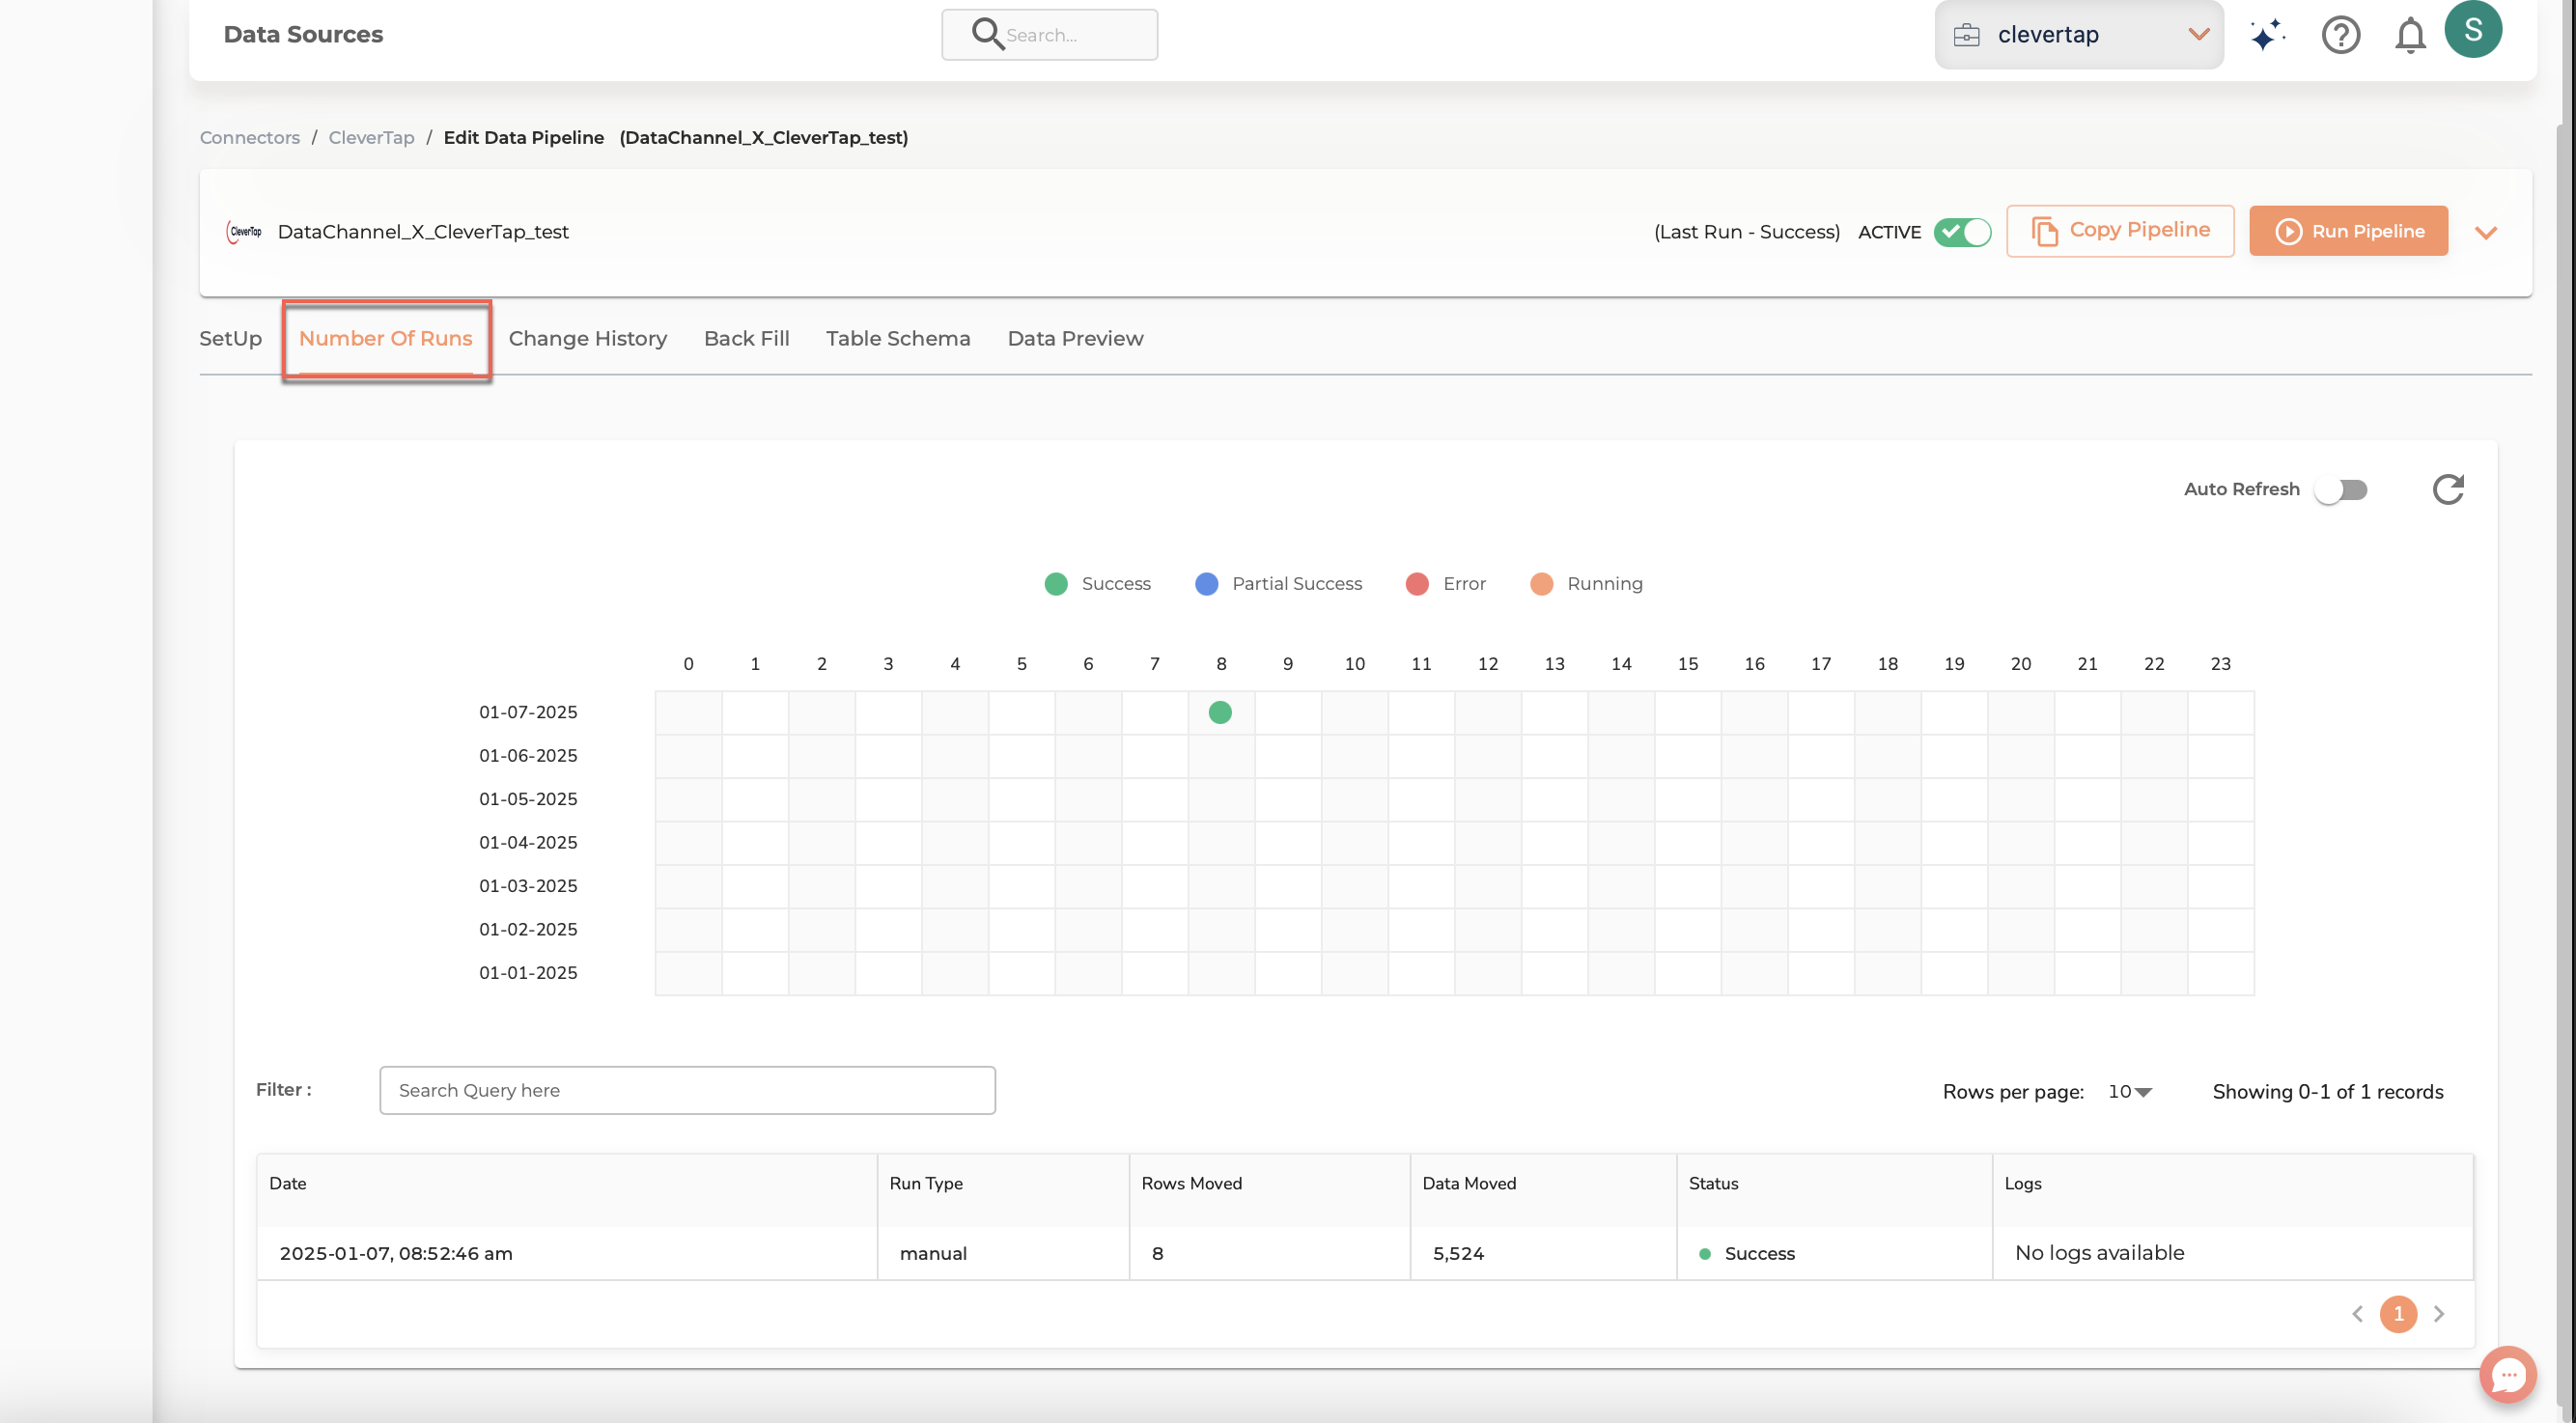Click the green success dot for 01-07-2025
This screenshot has height=1423, width=2576.
(1220, 712)
